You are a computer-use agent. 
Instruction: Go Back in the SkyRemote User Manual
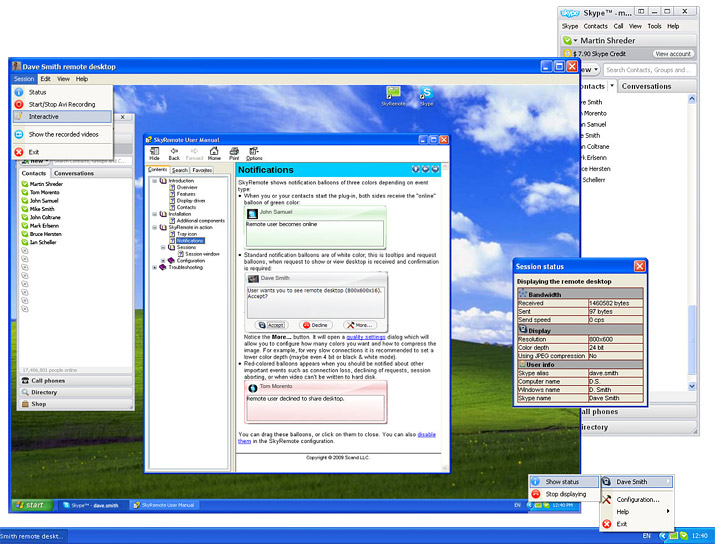coord(174,154)
